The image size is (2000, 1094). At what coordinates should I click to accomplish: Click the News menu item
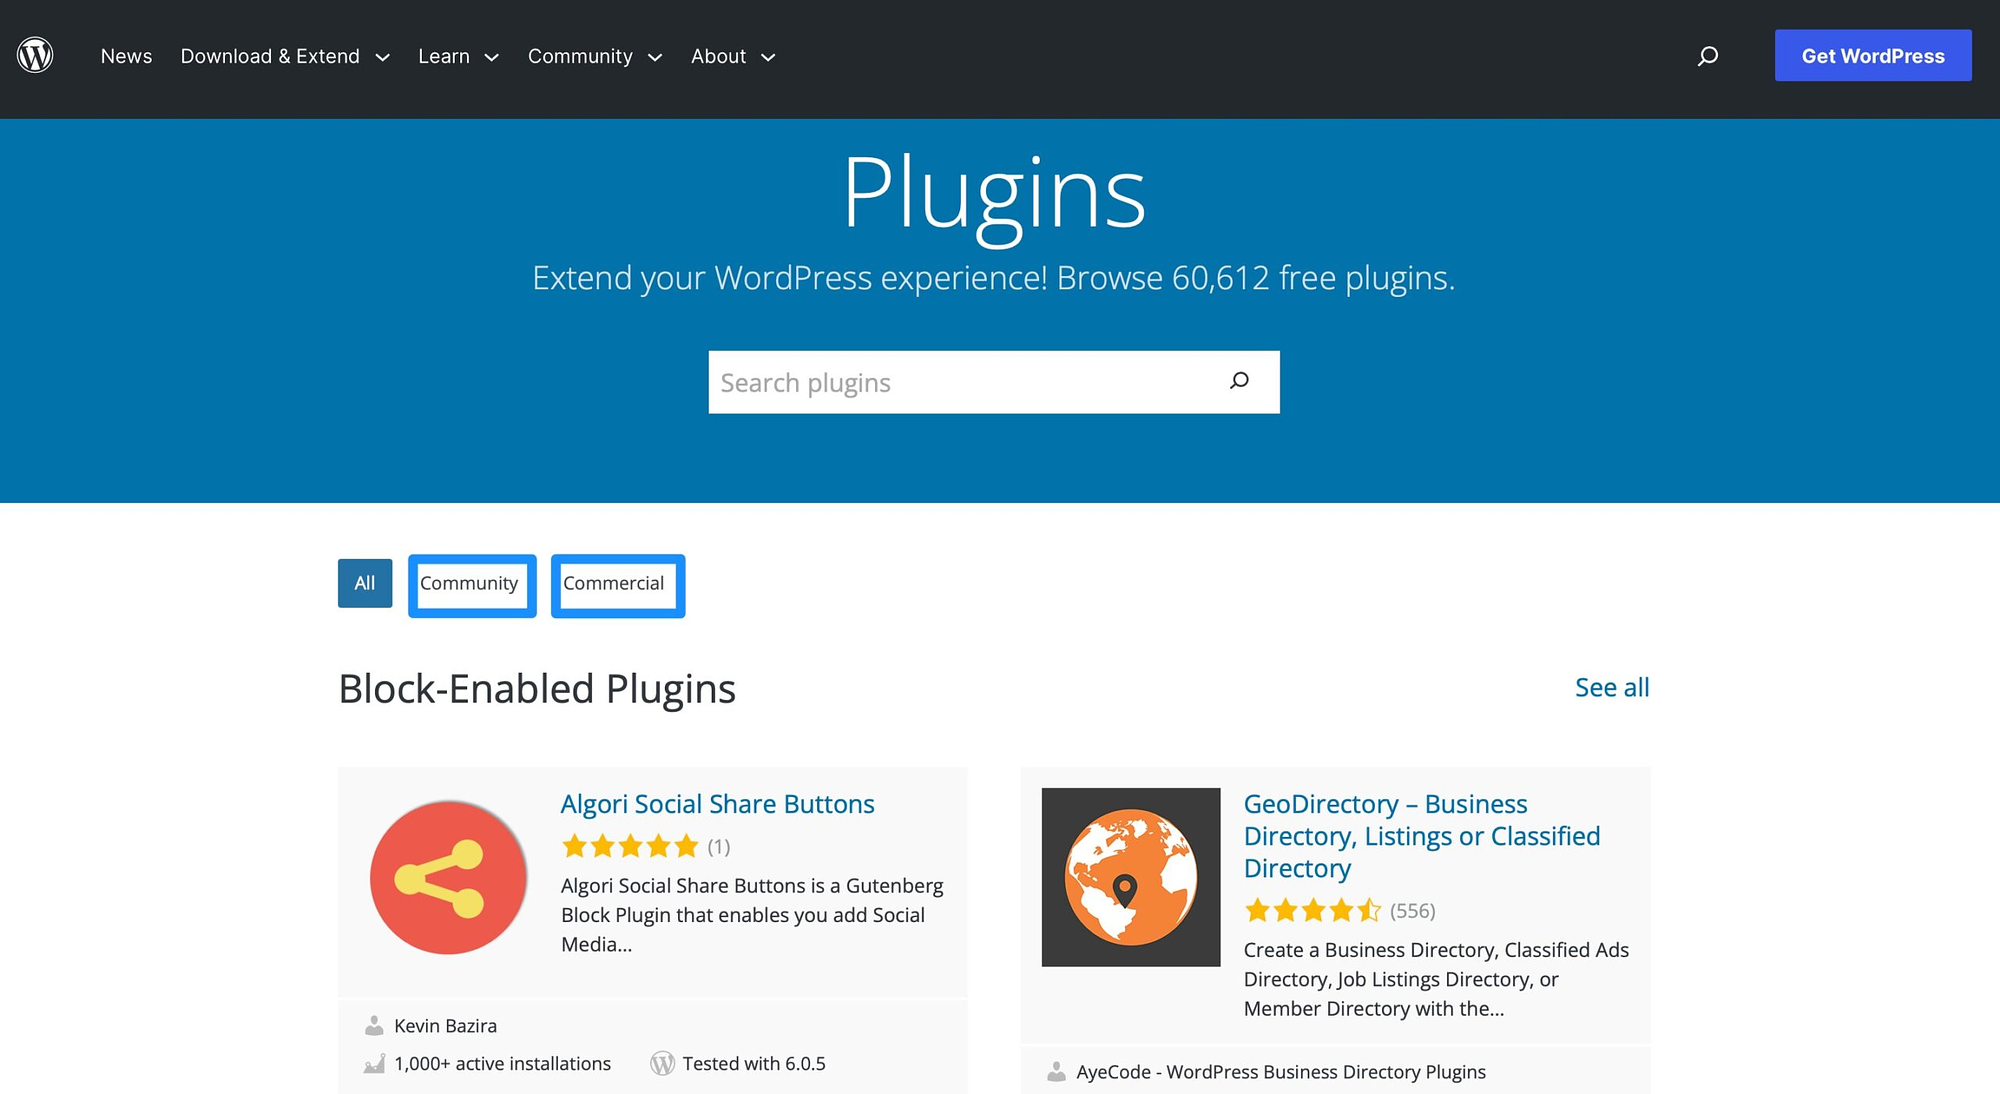[127, 55]
